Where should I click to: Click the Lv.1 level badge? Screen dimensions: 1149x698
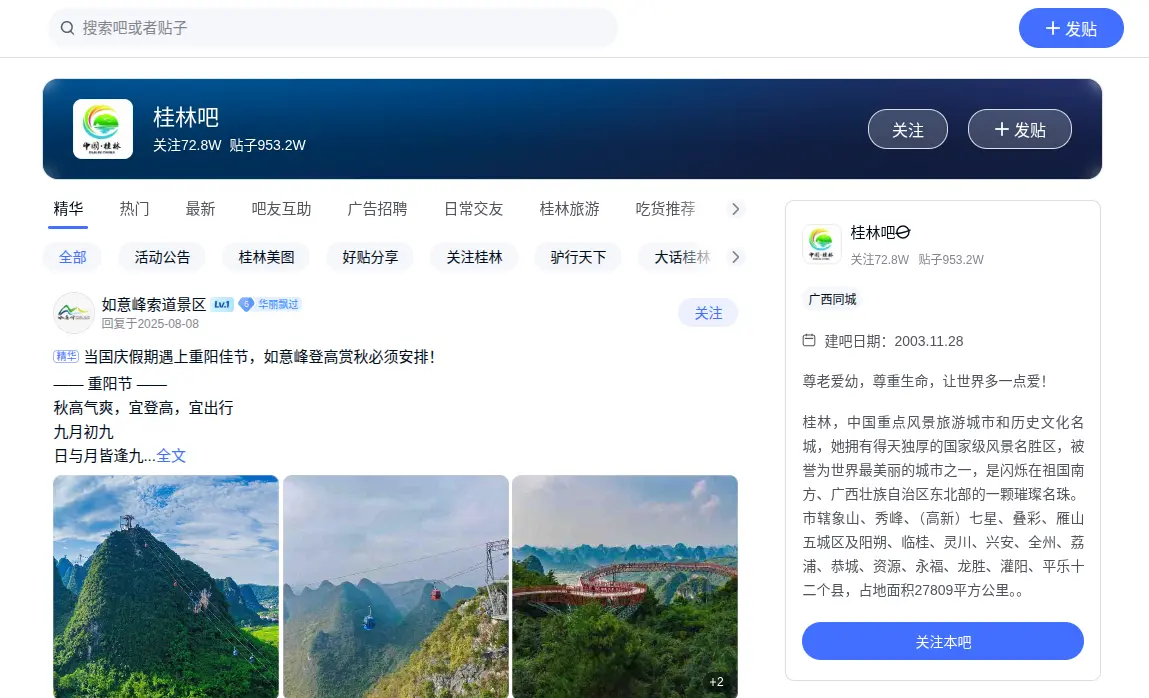(222, 304)
